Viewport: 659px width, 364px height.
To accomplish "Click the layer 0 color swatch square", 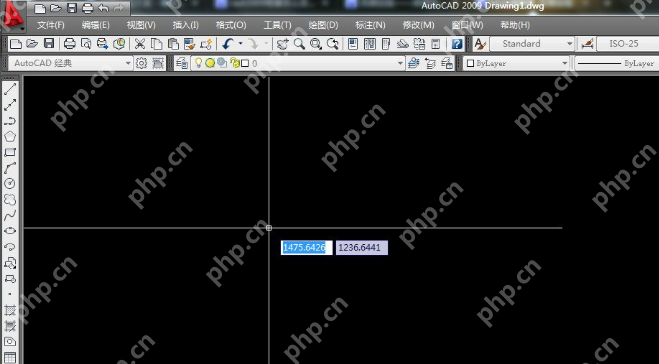I will click(245, 63).
